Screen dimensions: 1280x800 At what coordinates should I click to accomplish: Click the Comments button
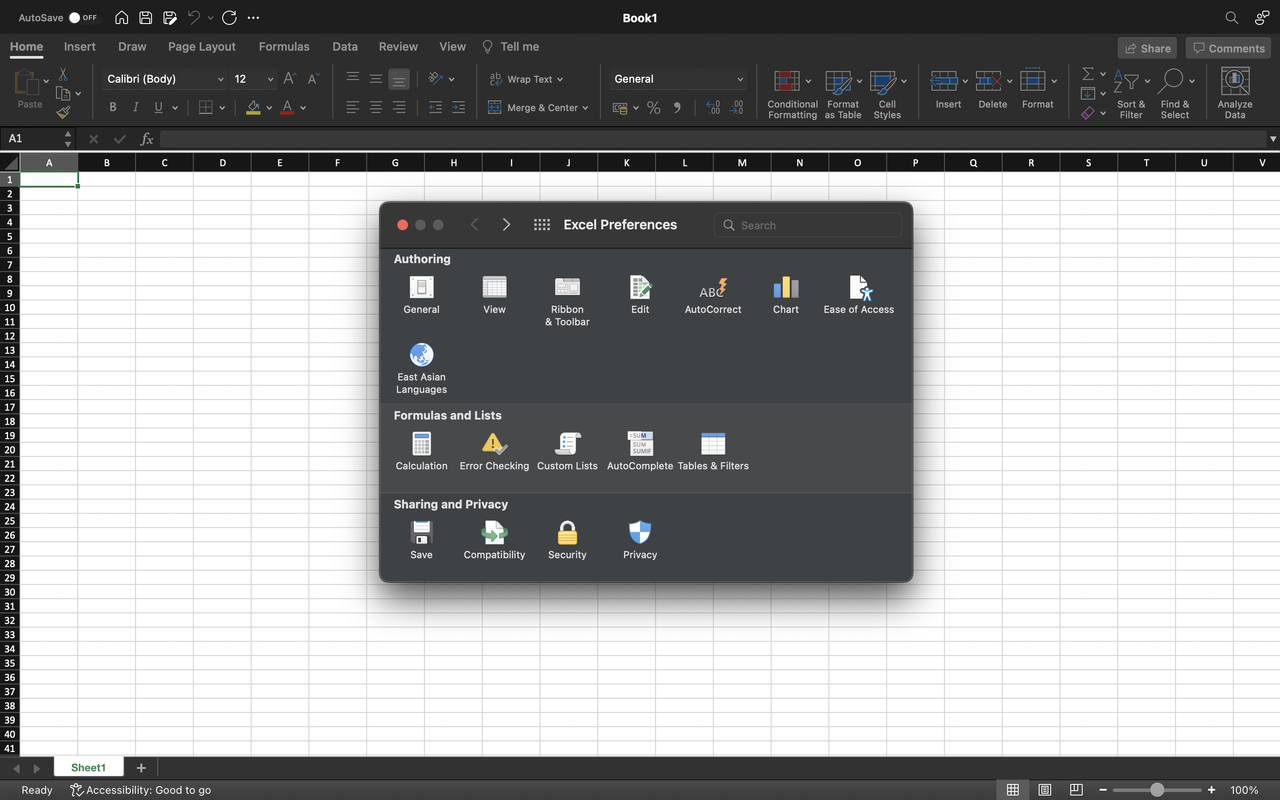click(1228, 48)
